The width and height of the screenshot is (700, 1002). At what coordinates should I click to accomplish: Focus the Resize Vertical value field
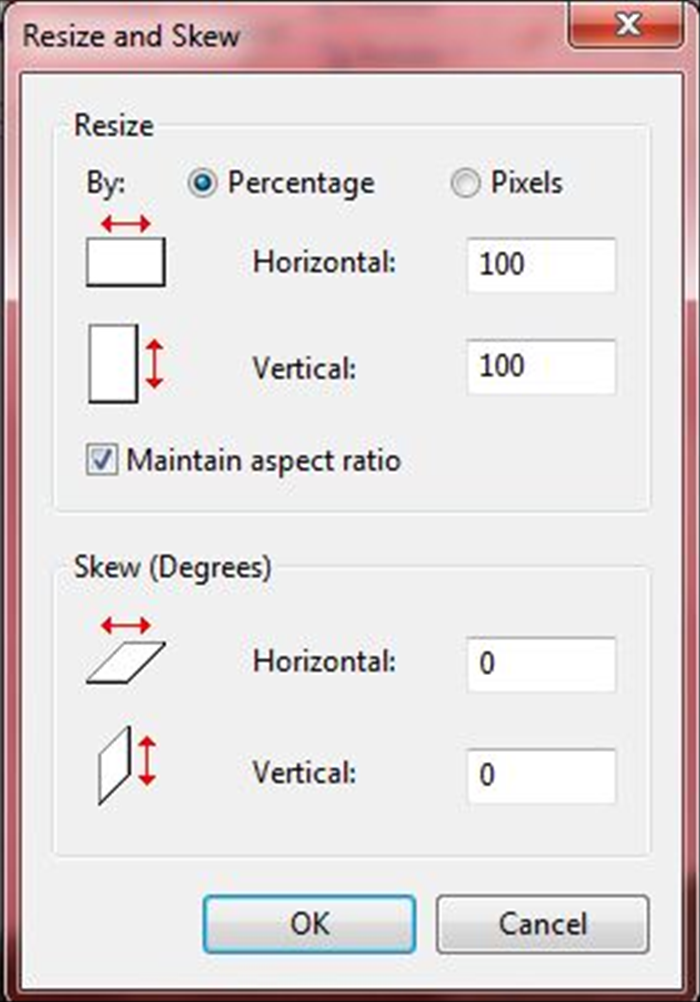pos(541,367)
